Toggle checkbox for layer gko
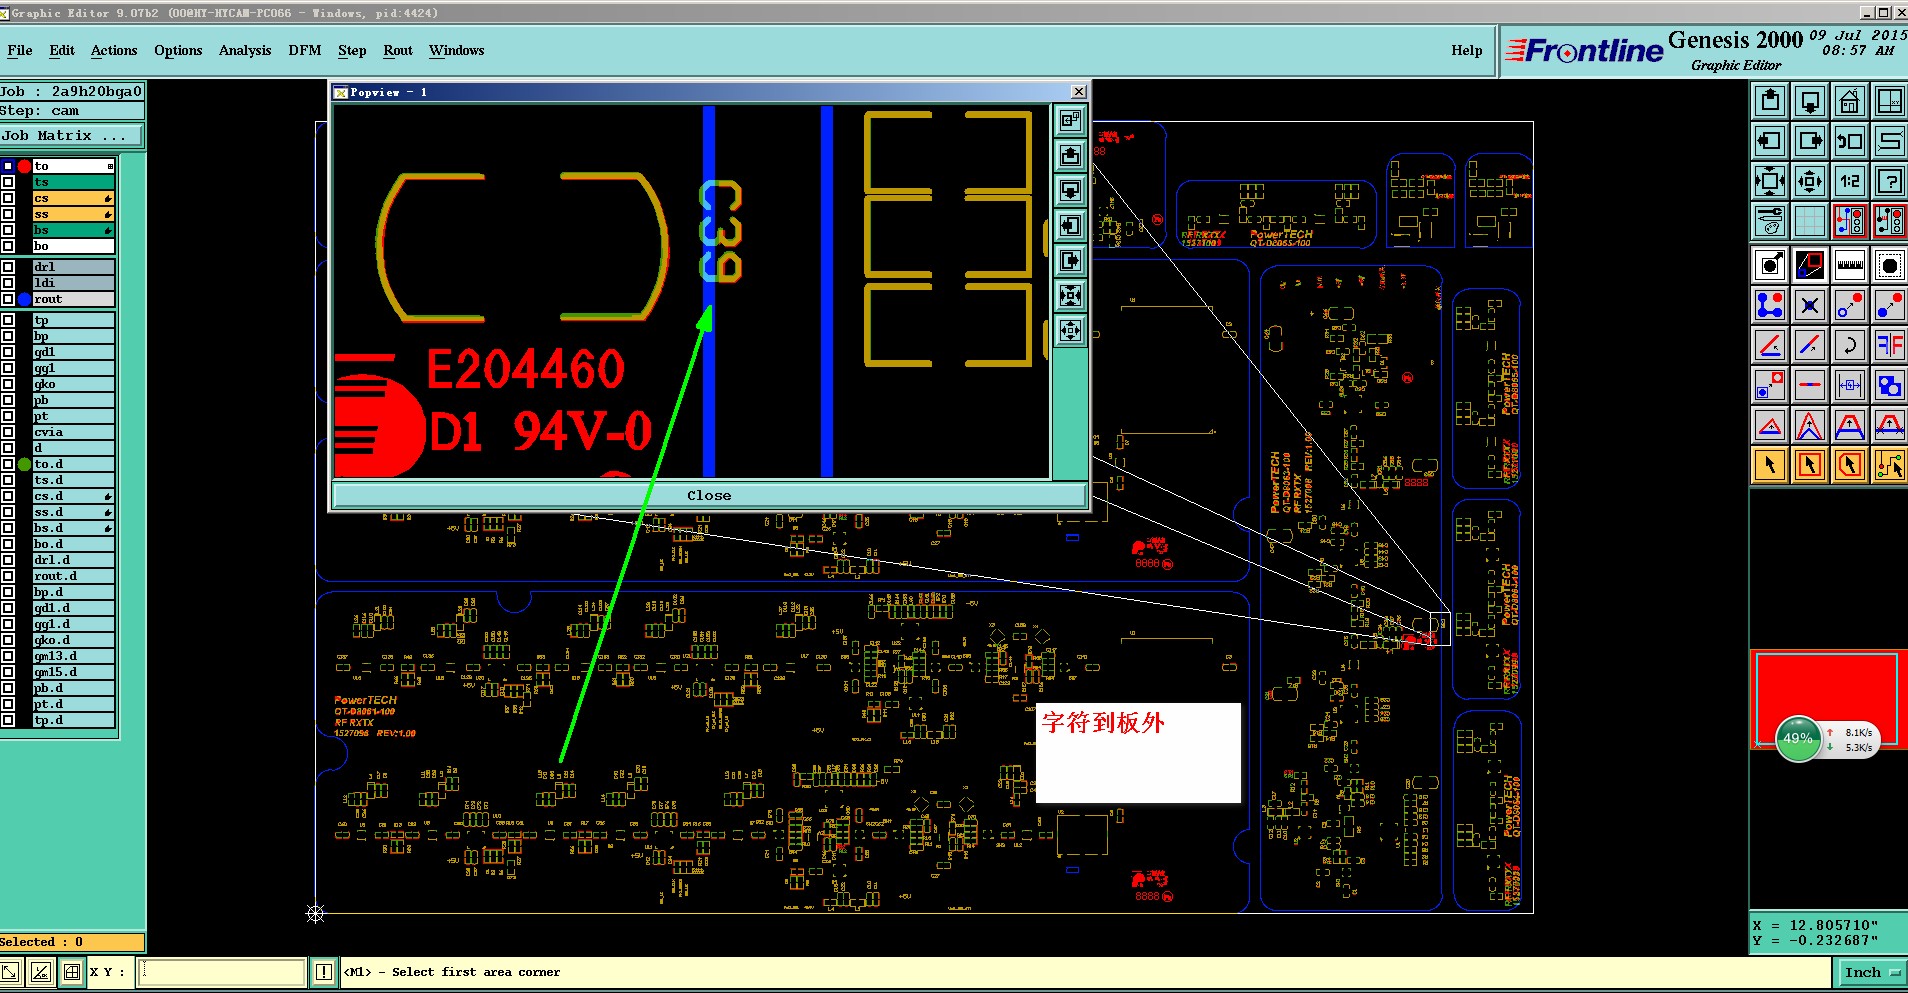The height and width of the screenshot is (993, 1908). (x=8, y=384)
